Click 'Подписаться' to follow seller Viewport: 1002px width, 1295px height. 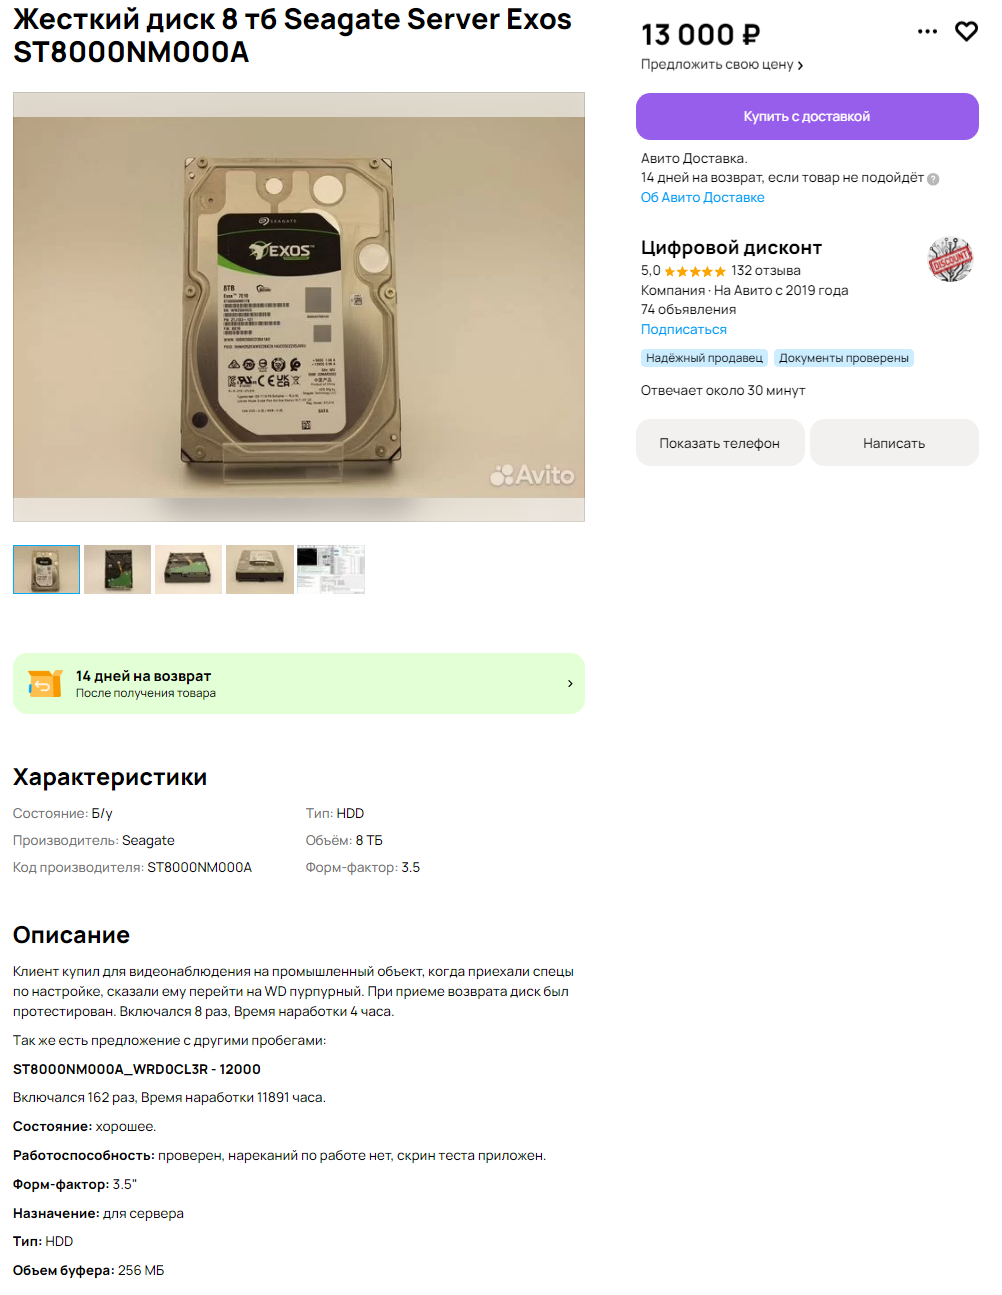coord(684,329)
